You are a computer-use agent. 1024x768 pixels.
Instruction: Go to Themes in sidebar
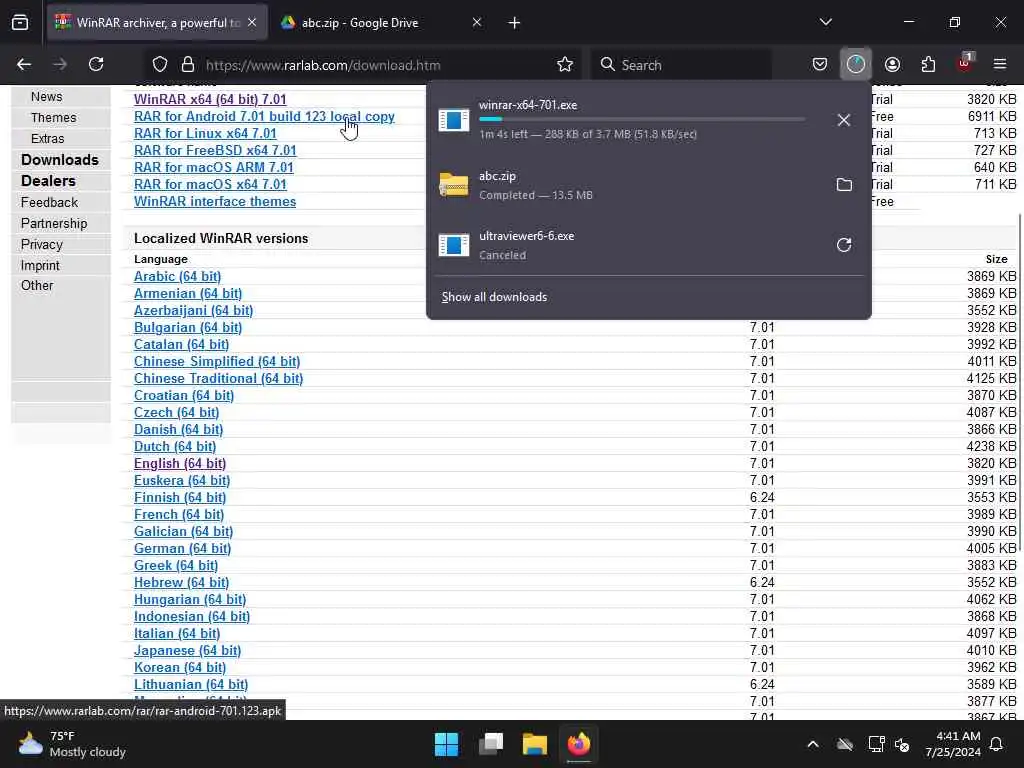(x=54, y=118)
